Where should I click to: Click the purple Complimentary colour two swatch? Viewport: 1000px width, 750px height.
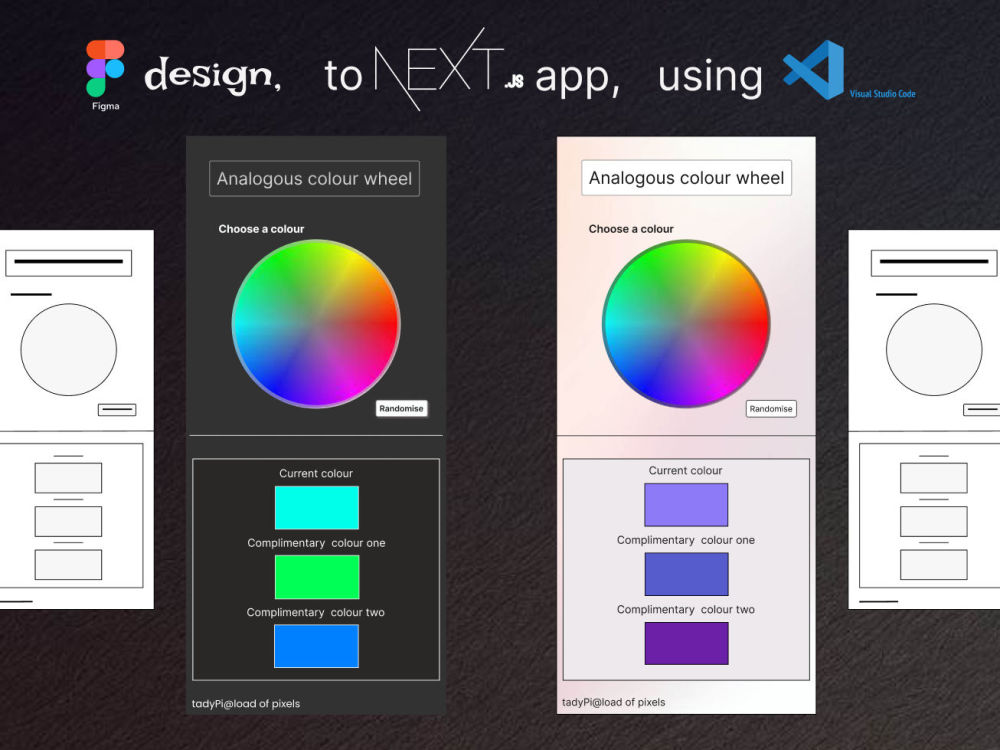click(x=686, y=643)
